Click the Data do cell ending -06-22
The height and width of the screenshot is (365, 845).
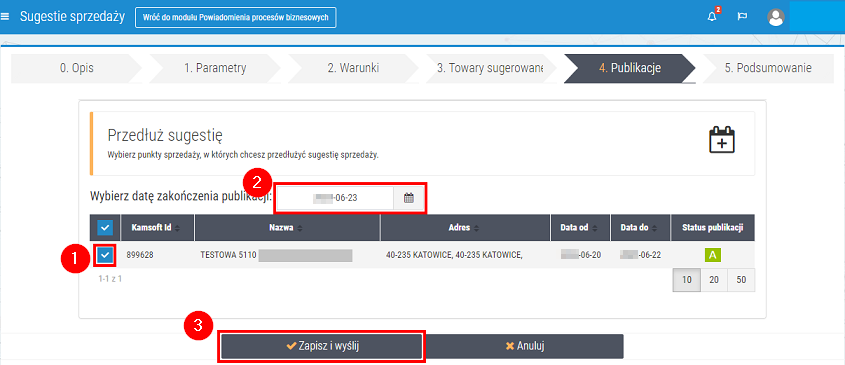[x=640, y=256]
